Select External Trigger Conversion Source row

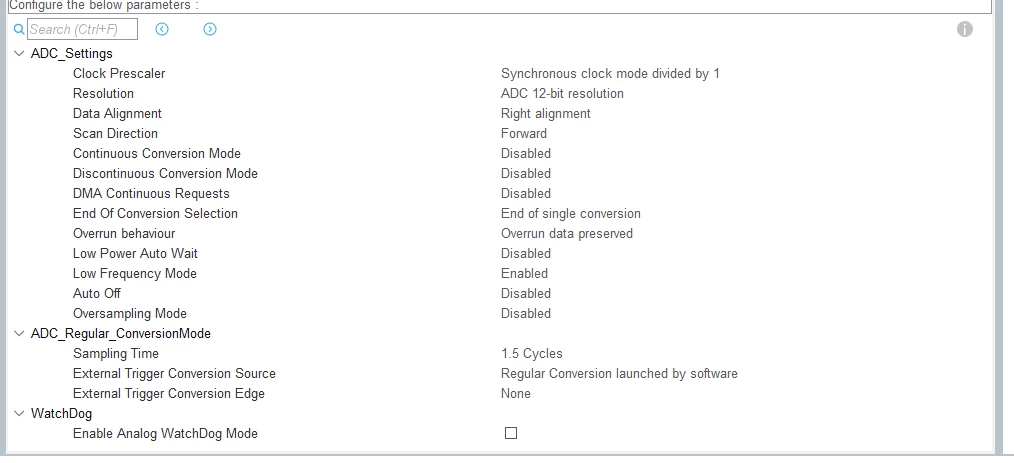(499, 374)
